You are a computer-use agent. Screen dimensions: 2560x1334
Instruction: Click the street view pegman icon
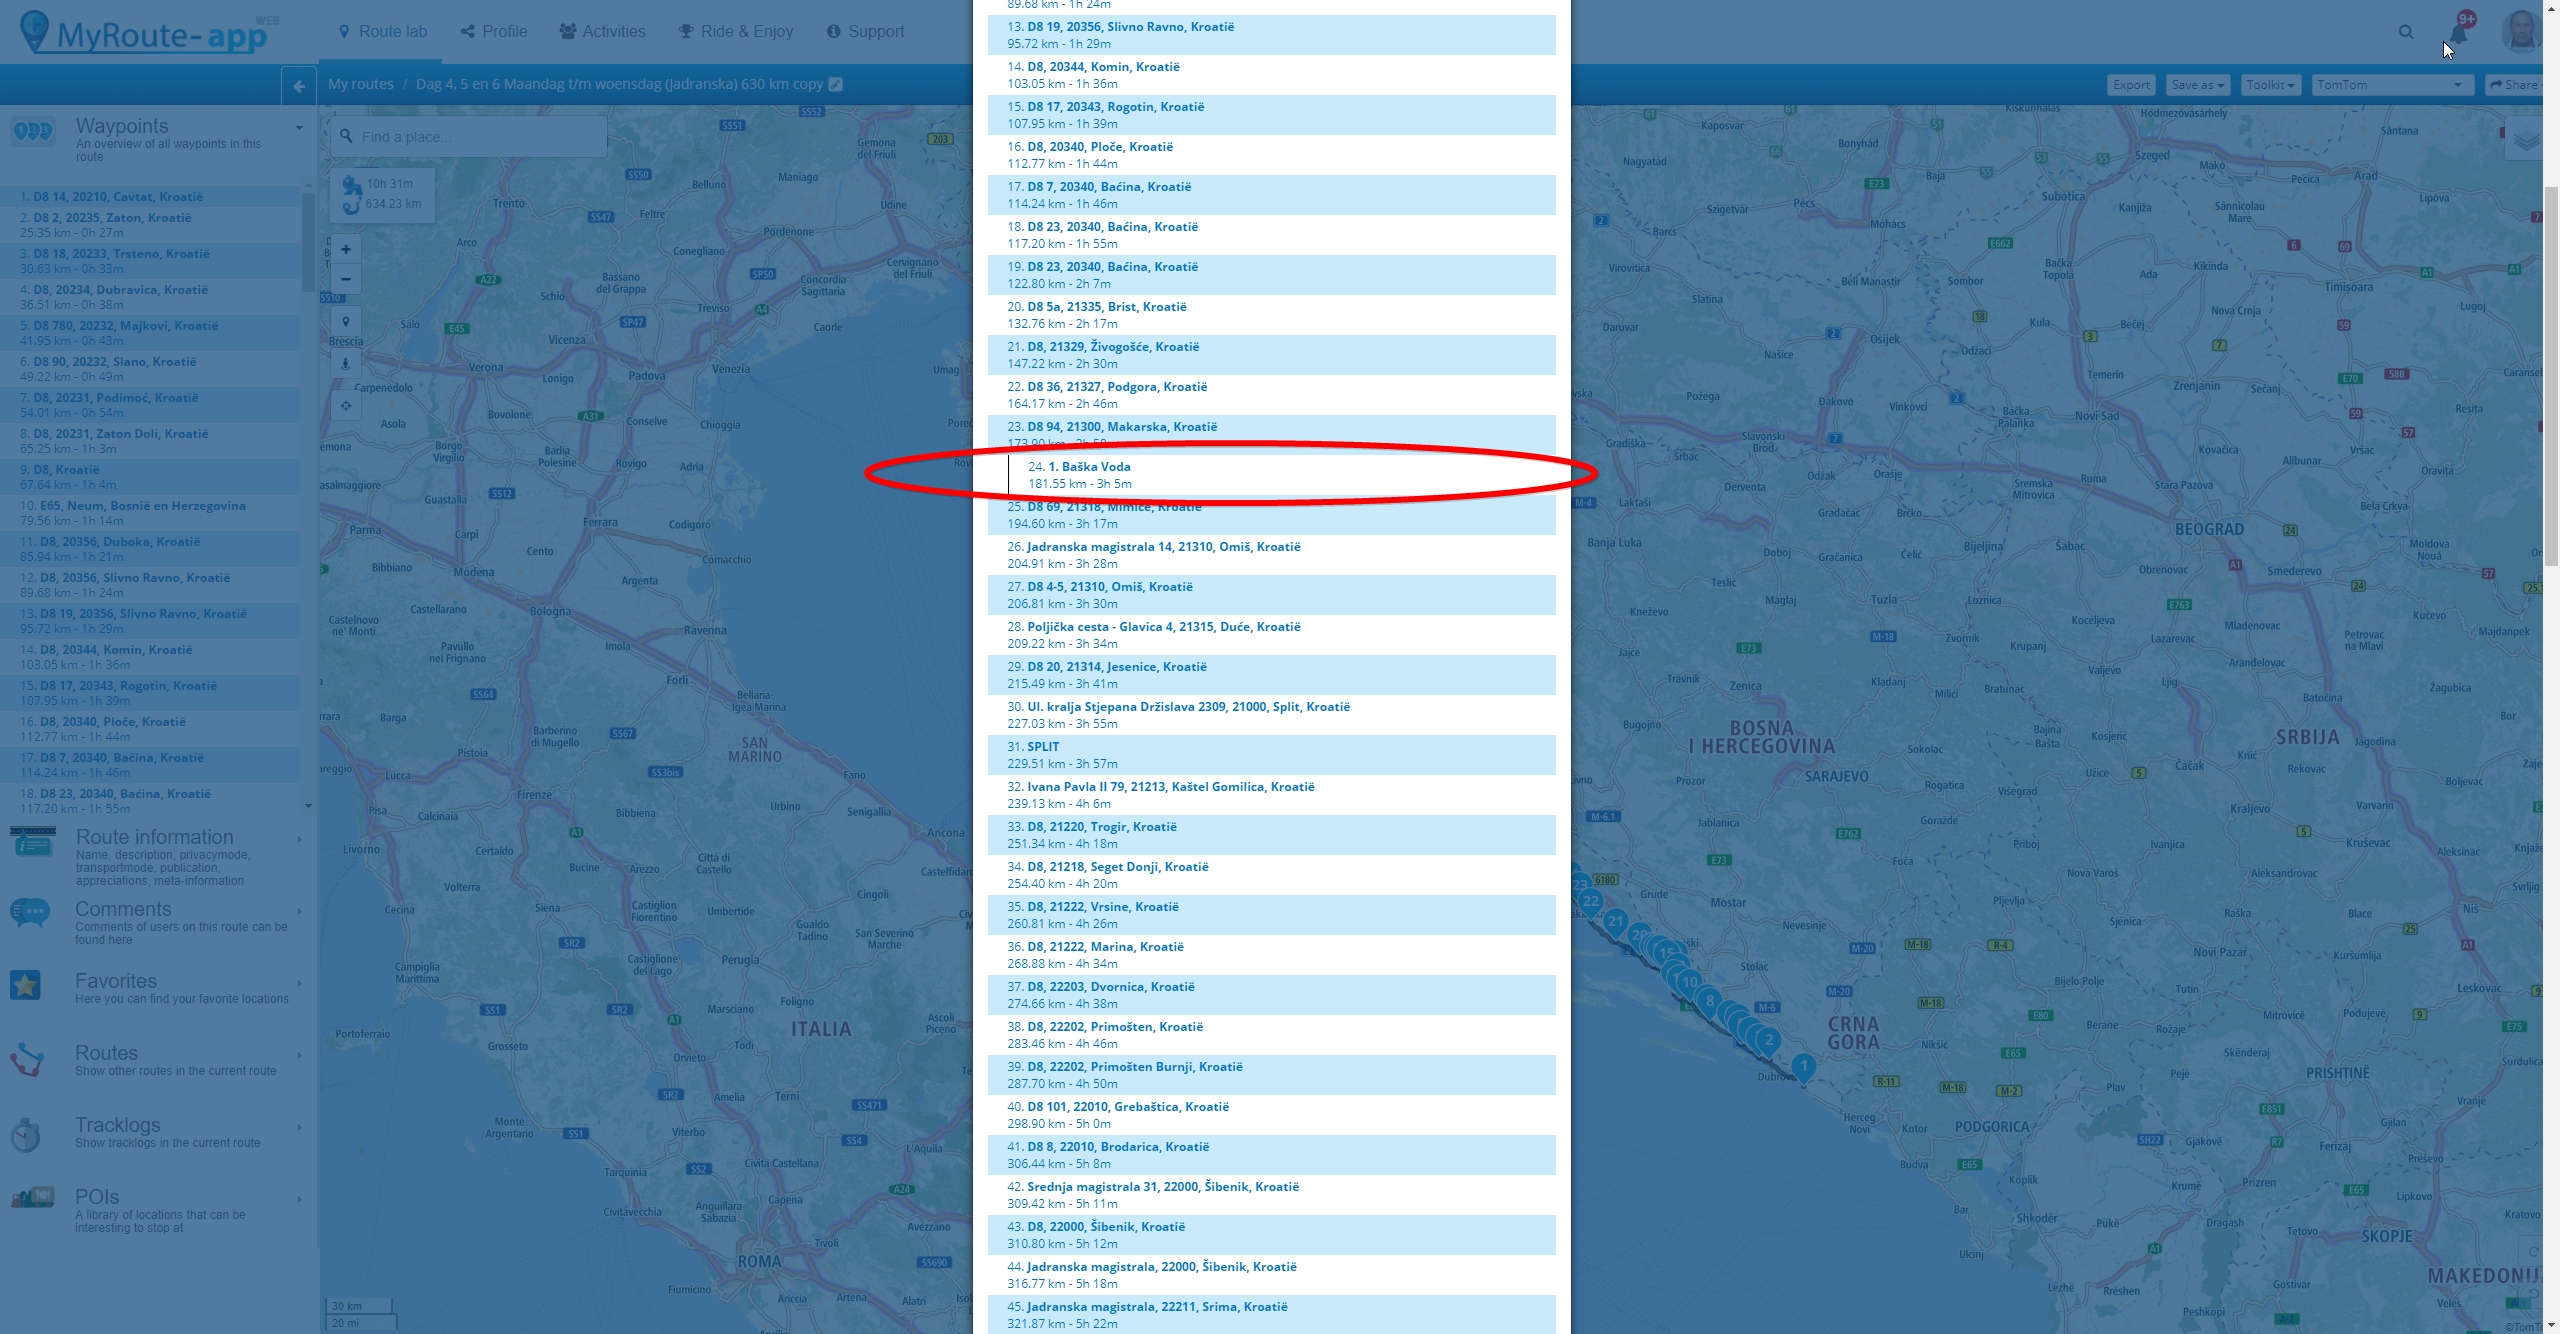[346, 364]
